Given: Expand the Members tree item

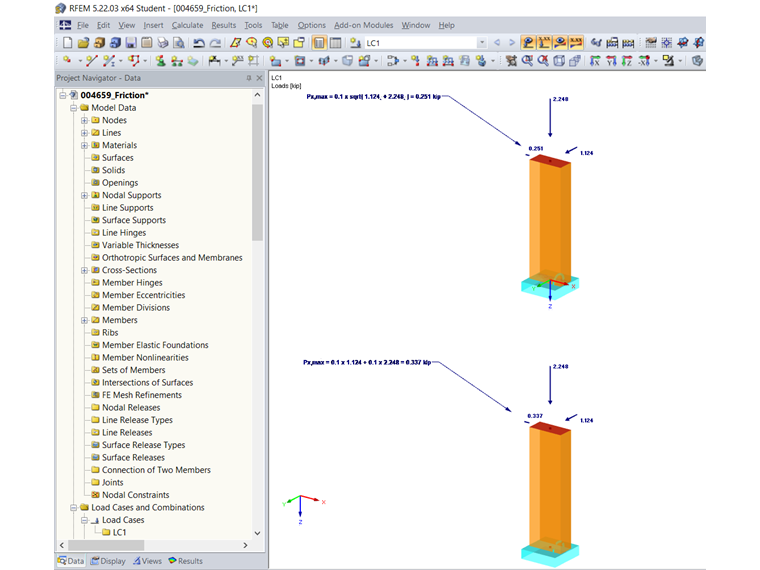Looking at the screenshot, I should (x=84, y=320).
